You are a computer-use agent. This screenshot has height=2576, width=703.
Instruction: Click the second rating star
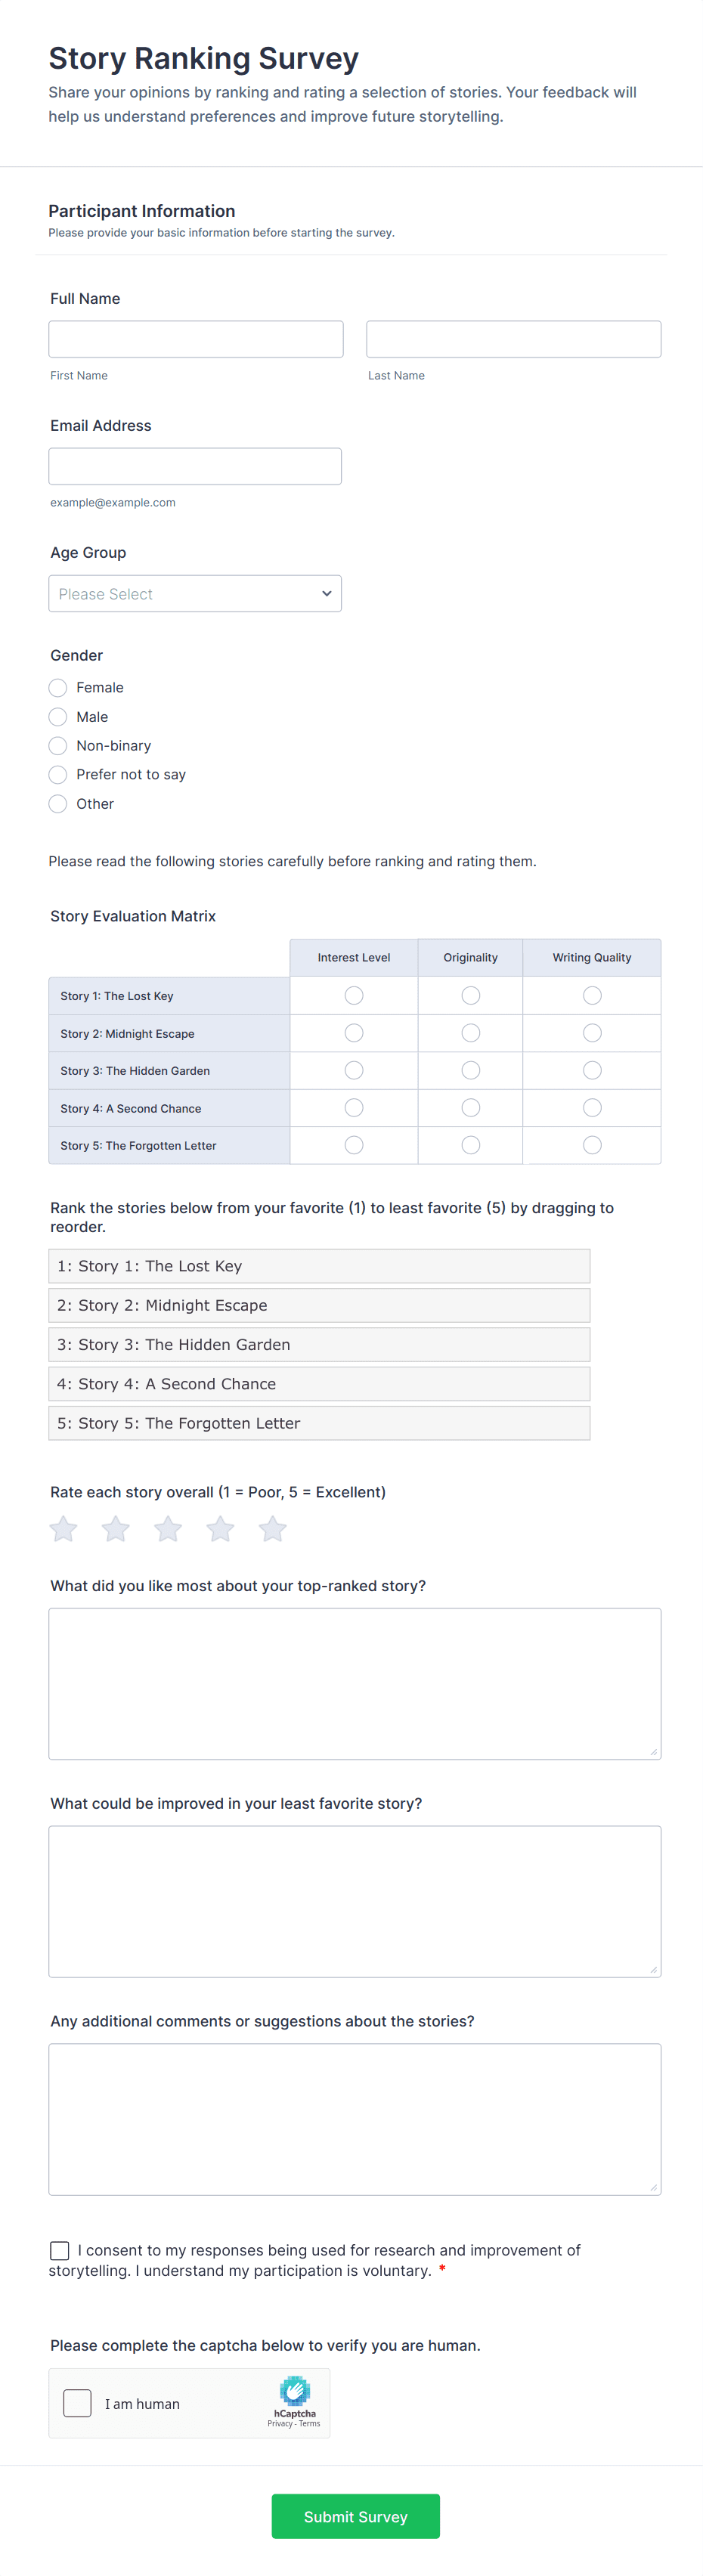pos(116,1529)
